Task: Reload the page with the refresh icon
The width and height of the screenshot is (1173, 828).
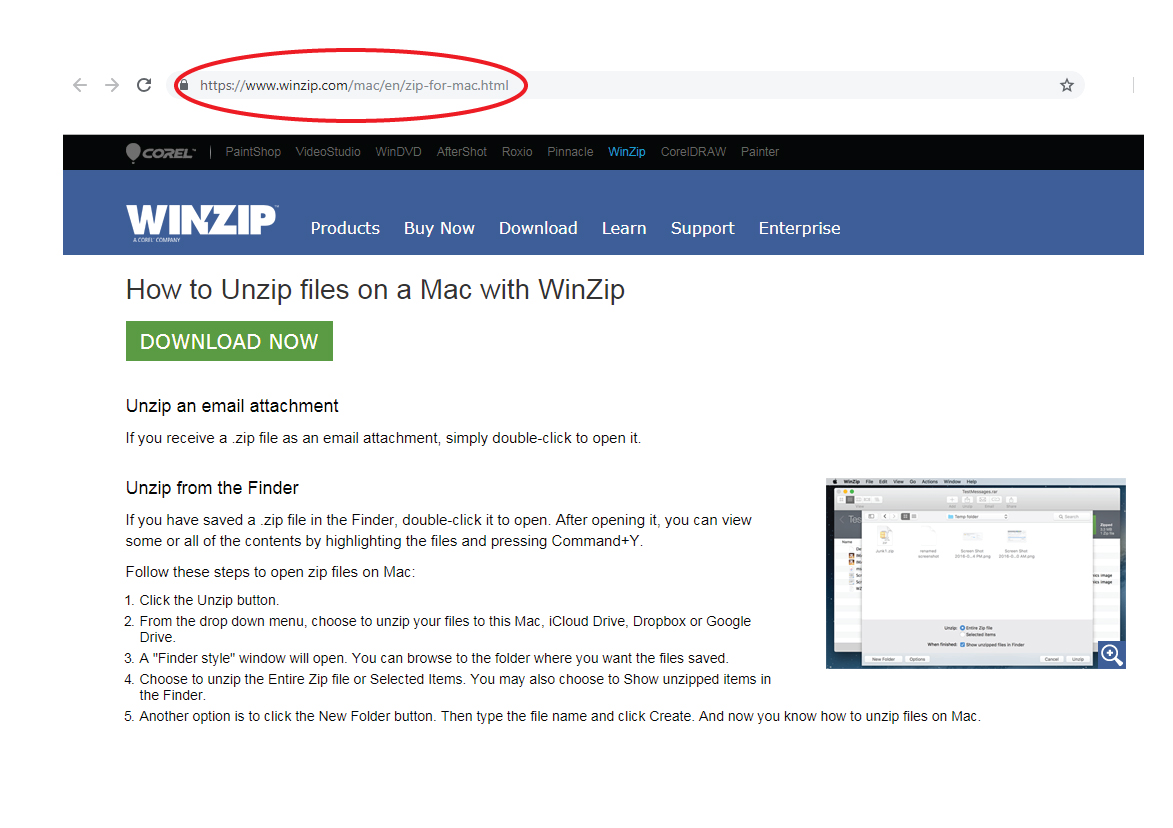Action: (144, 85)
